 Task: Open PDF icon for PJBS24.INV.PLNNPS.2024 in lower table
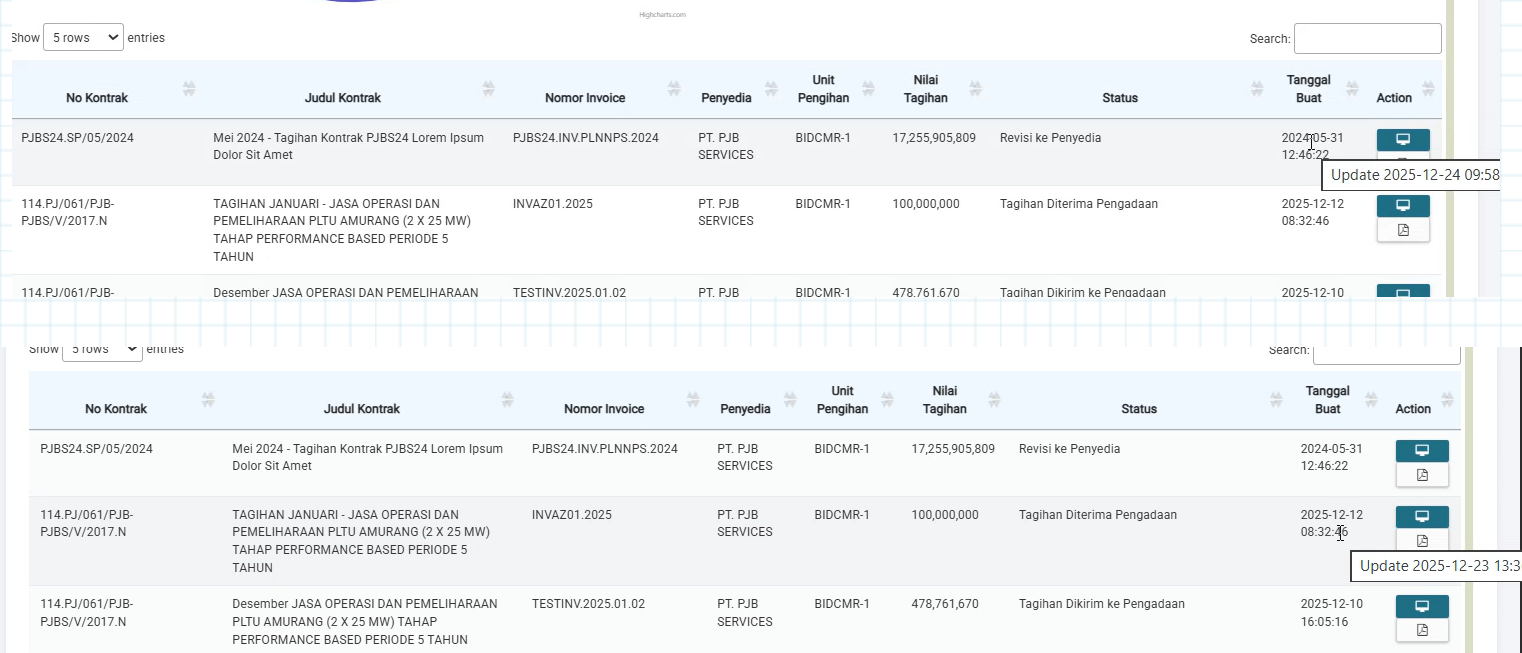tap(1421, 475)
